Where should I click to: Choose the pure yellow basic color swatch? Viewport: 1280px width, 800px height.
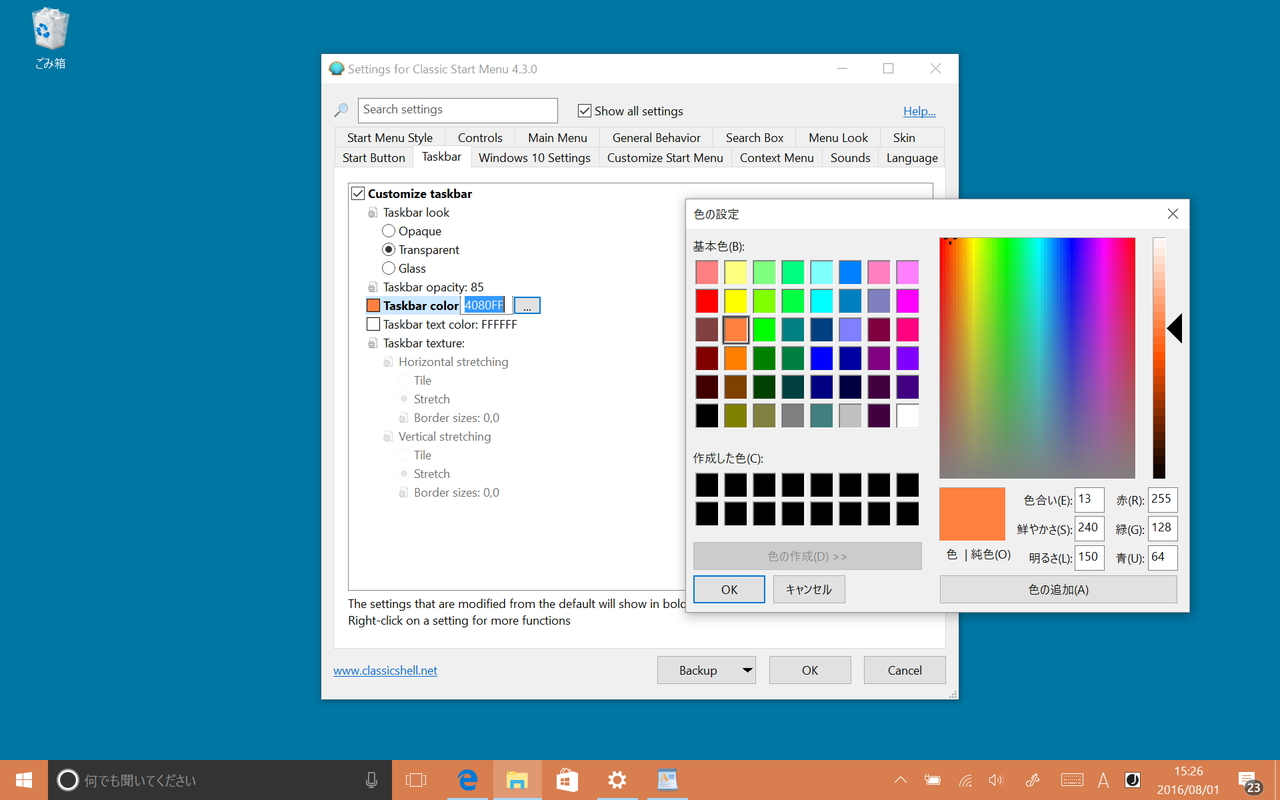tap(736, 301)
